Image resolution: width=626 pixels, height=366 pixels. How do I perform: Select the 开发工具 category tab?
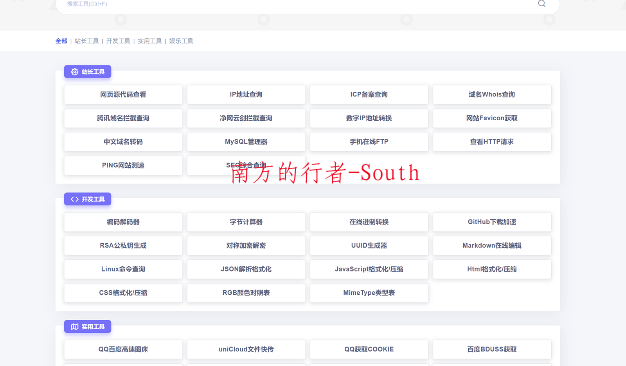tap(118, 41)
